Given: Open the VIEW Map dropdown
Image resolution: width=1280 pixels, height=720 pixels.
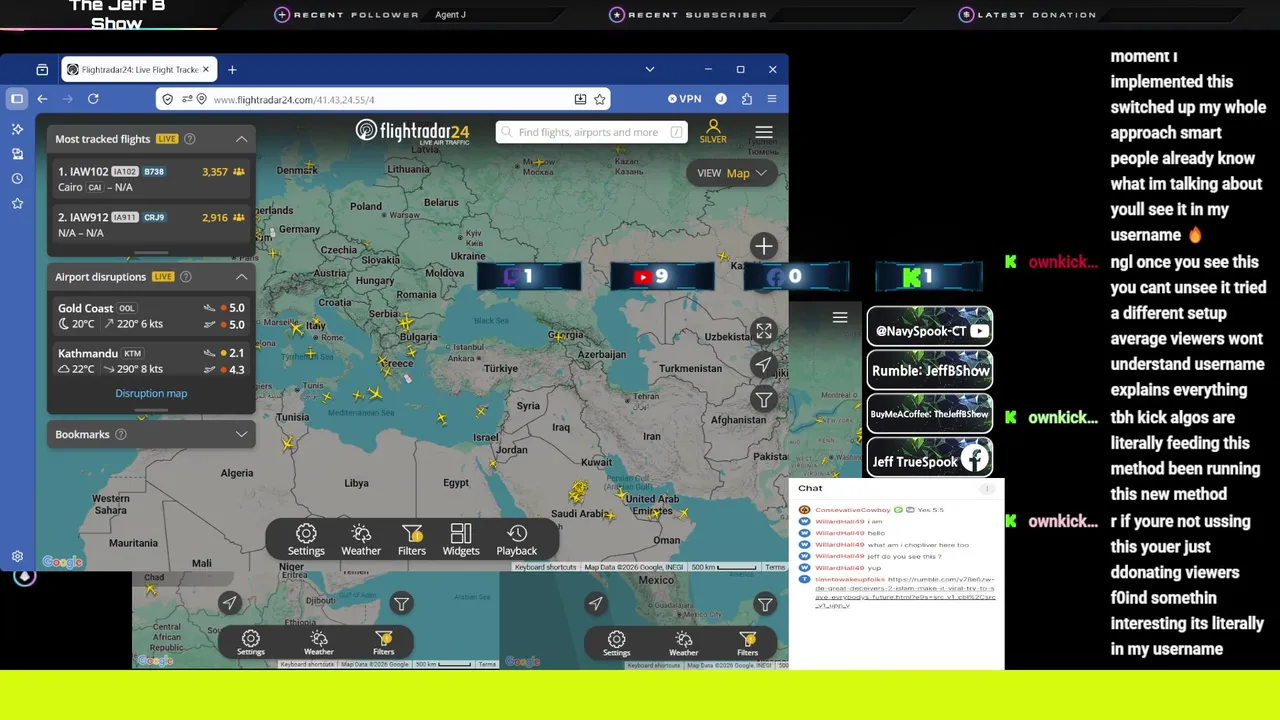Looking at the screenshot, I should (x=732, y=173).
